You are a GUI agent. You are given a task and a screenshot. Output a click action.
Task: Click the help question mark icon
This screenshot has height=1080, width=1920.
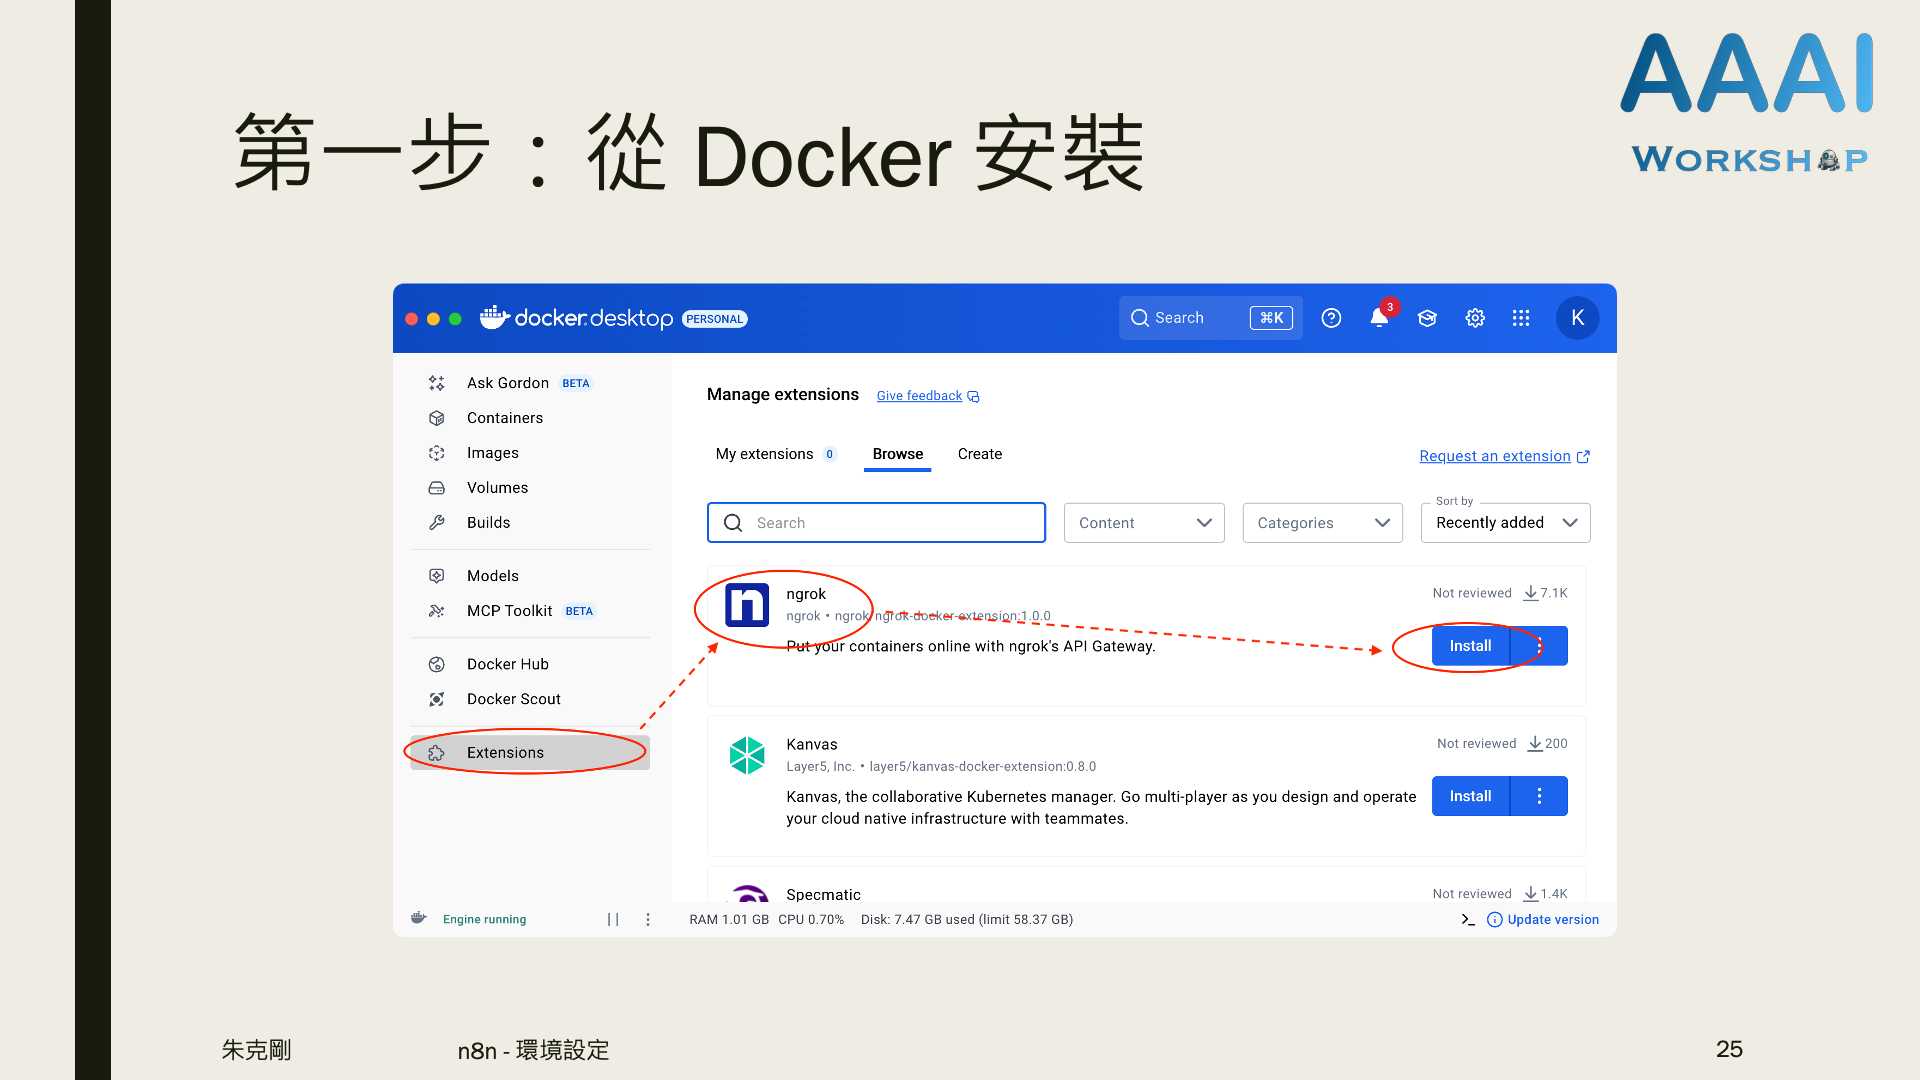(1331, 318)
